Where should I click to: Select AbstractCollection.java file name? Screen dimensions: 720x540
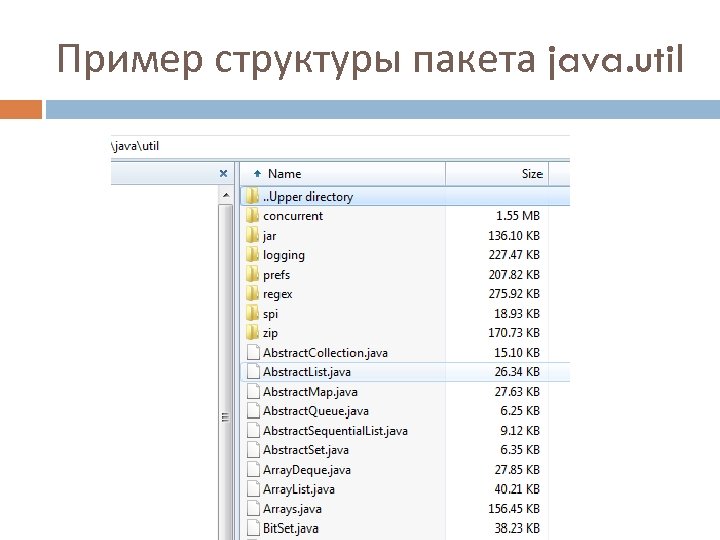click(x=325, y=353)
